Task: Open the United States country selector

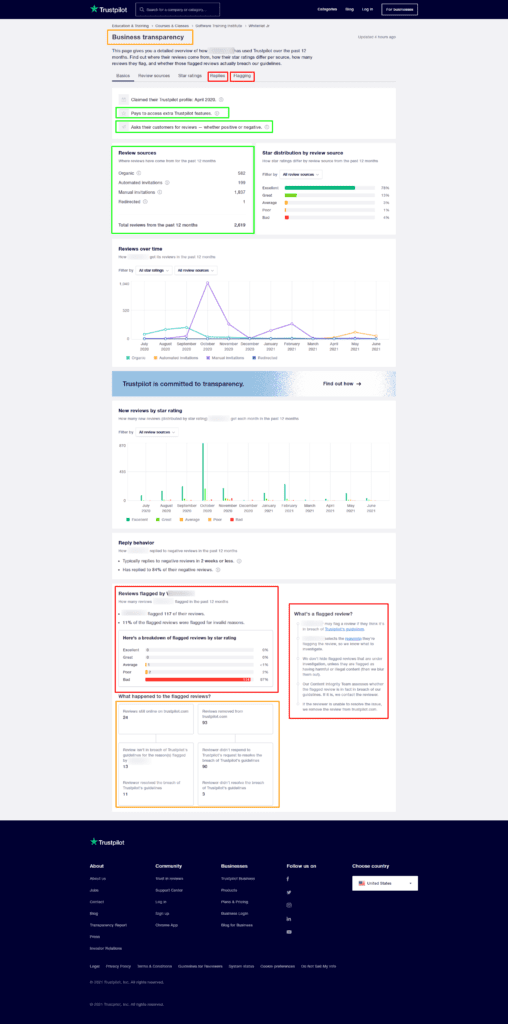Action: pyautogui.click(x=385, y=883)
